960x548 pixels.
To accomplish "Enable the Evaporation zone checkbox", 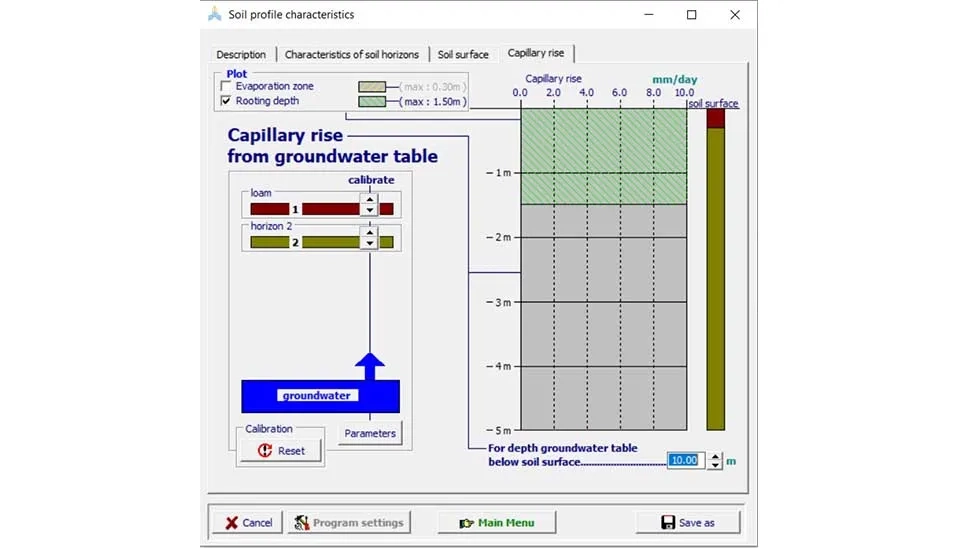I will (x=226, y=87).
